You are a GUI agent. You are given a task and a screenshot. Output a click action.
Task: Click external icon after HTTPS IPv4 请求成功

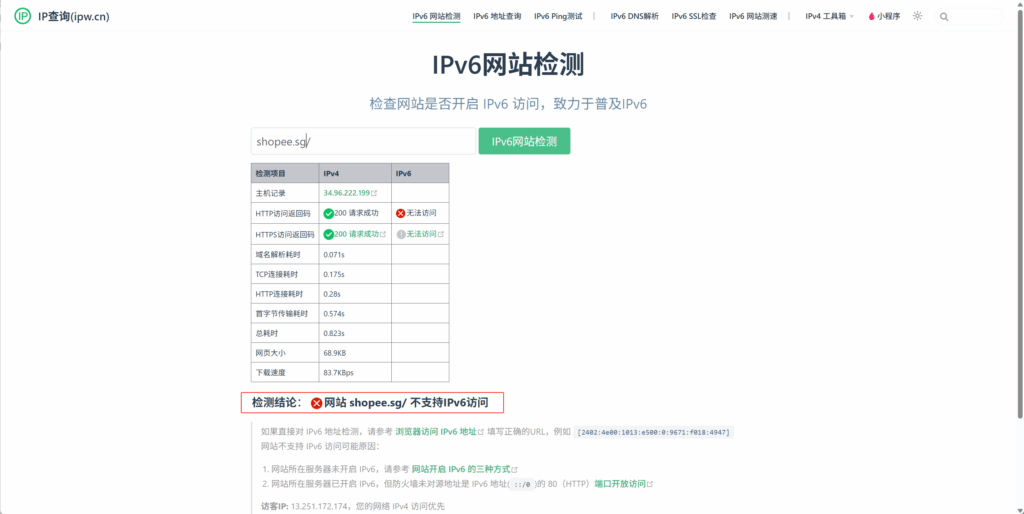pos(383,234)
